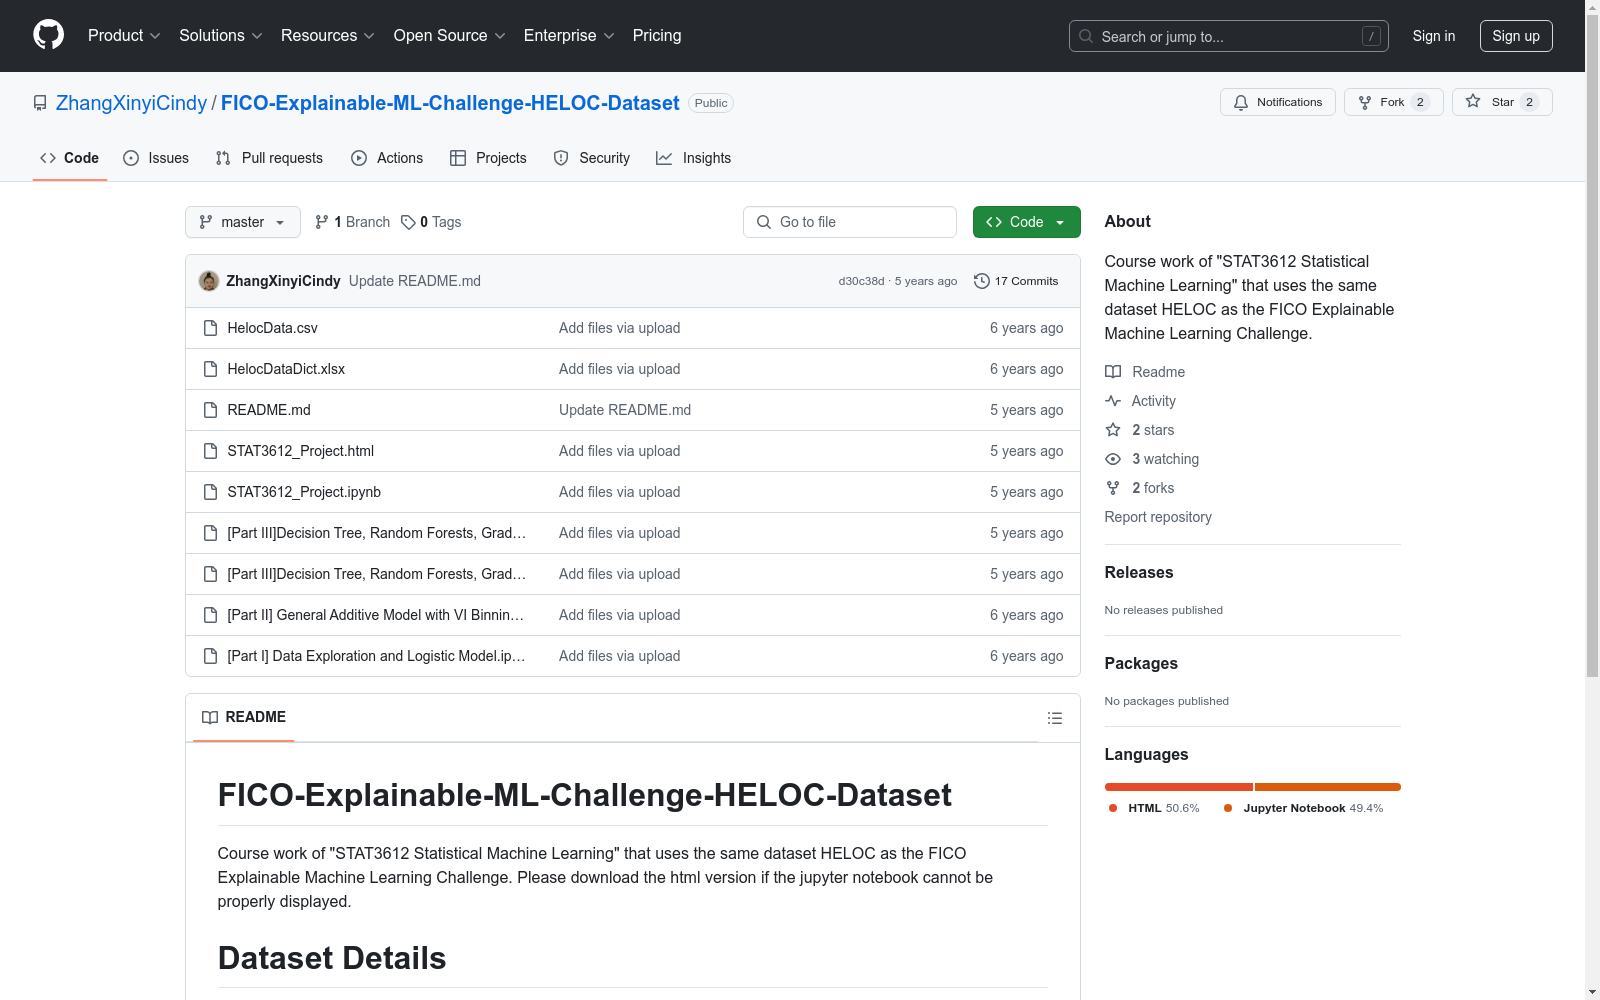Open the green Code dropdown button
Screen dimensions: 1600x1000
pyautogui.click(x=1026, y=222)
